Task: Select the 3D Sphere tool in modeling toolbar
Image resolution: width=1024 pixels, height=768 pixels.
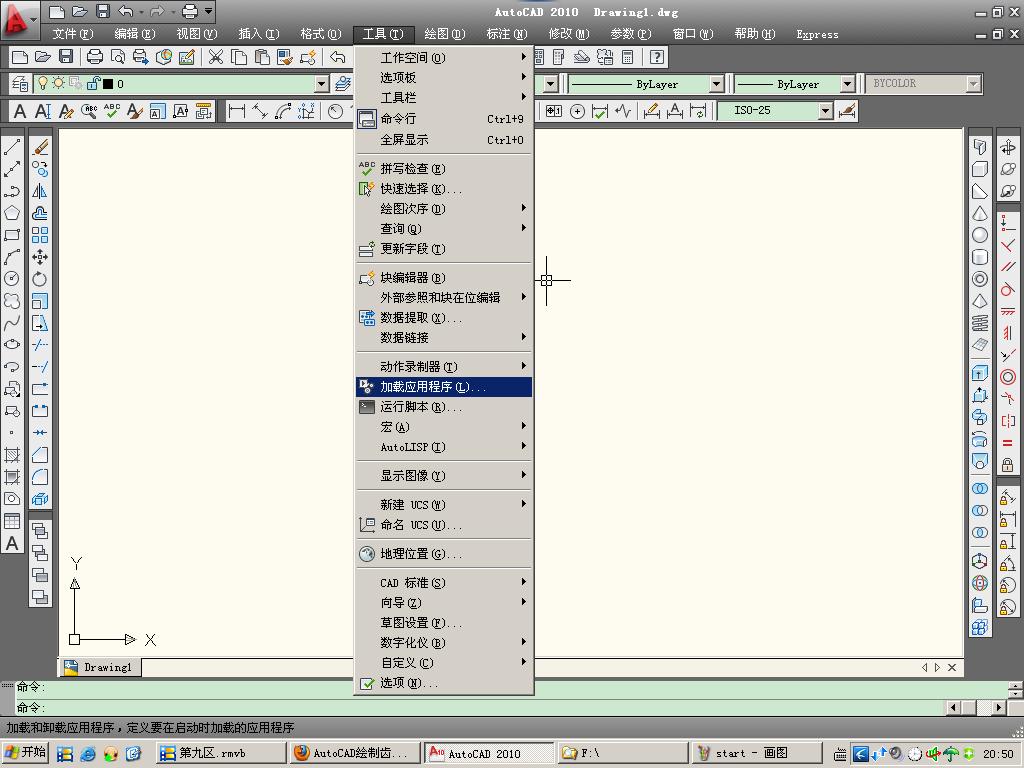Action: [x=980, y=235]
